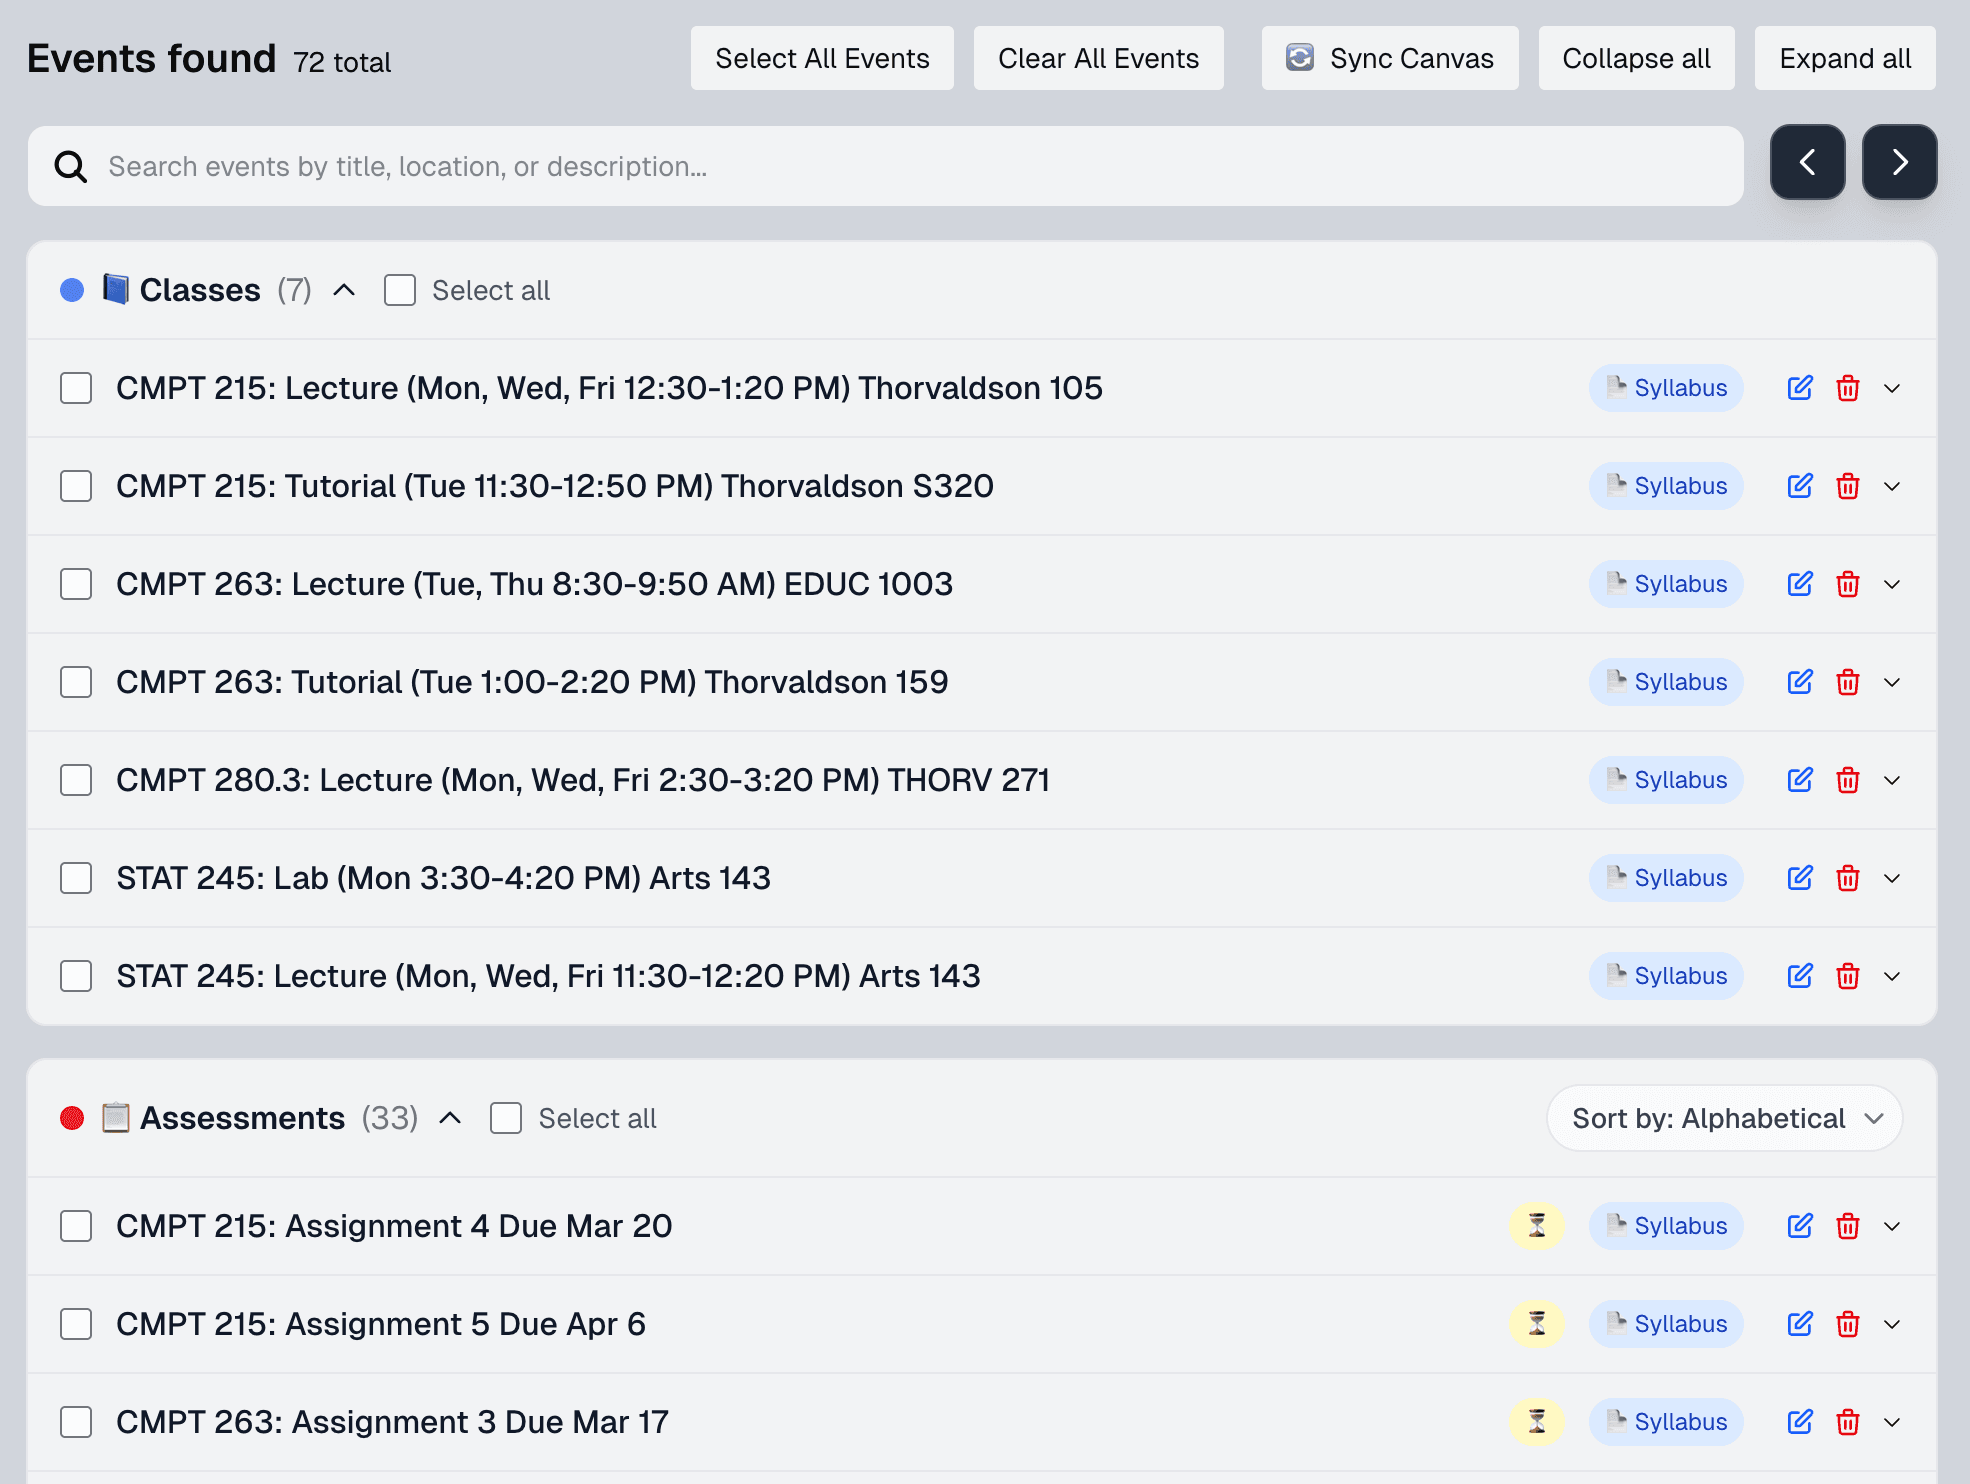Click the previous page arrow
The image size is (1970, 1484).
(x=1808, y=162)
